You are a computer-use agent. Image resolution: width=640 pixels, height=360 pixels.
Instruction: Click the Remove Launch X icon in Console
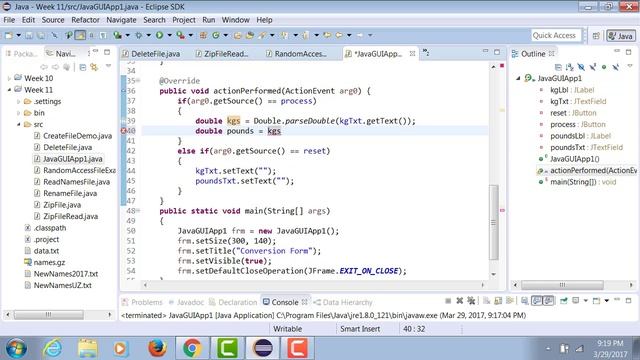point(460,301)
